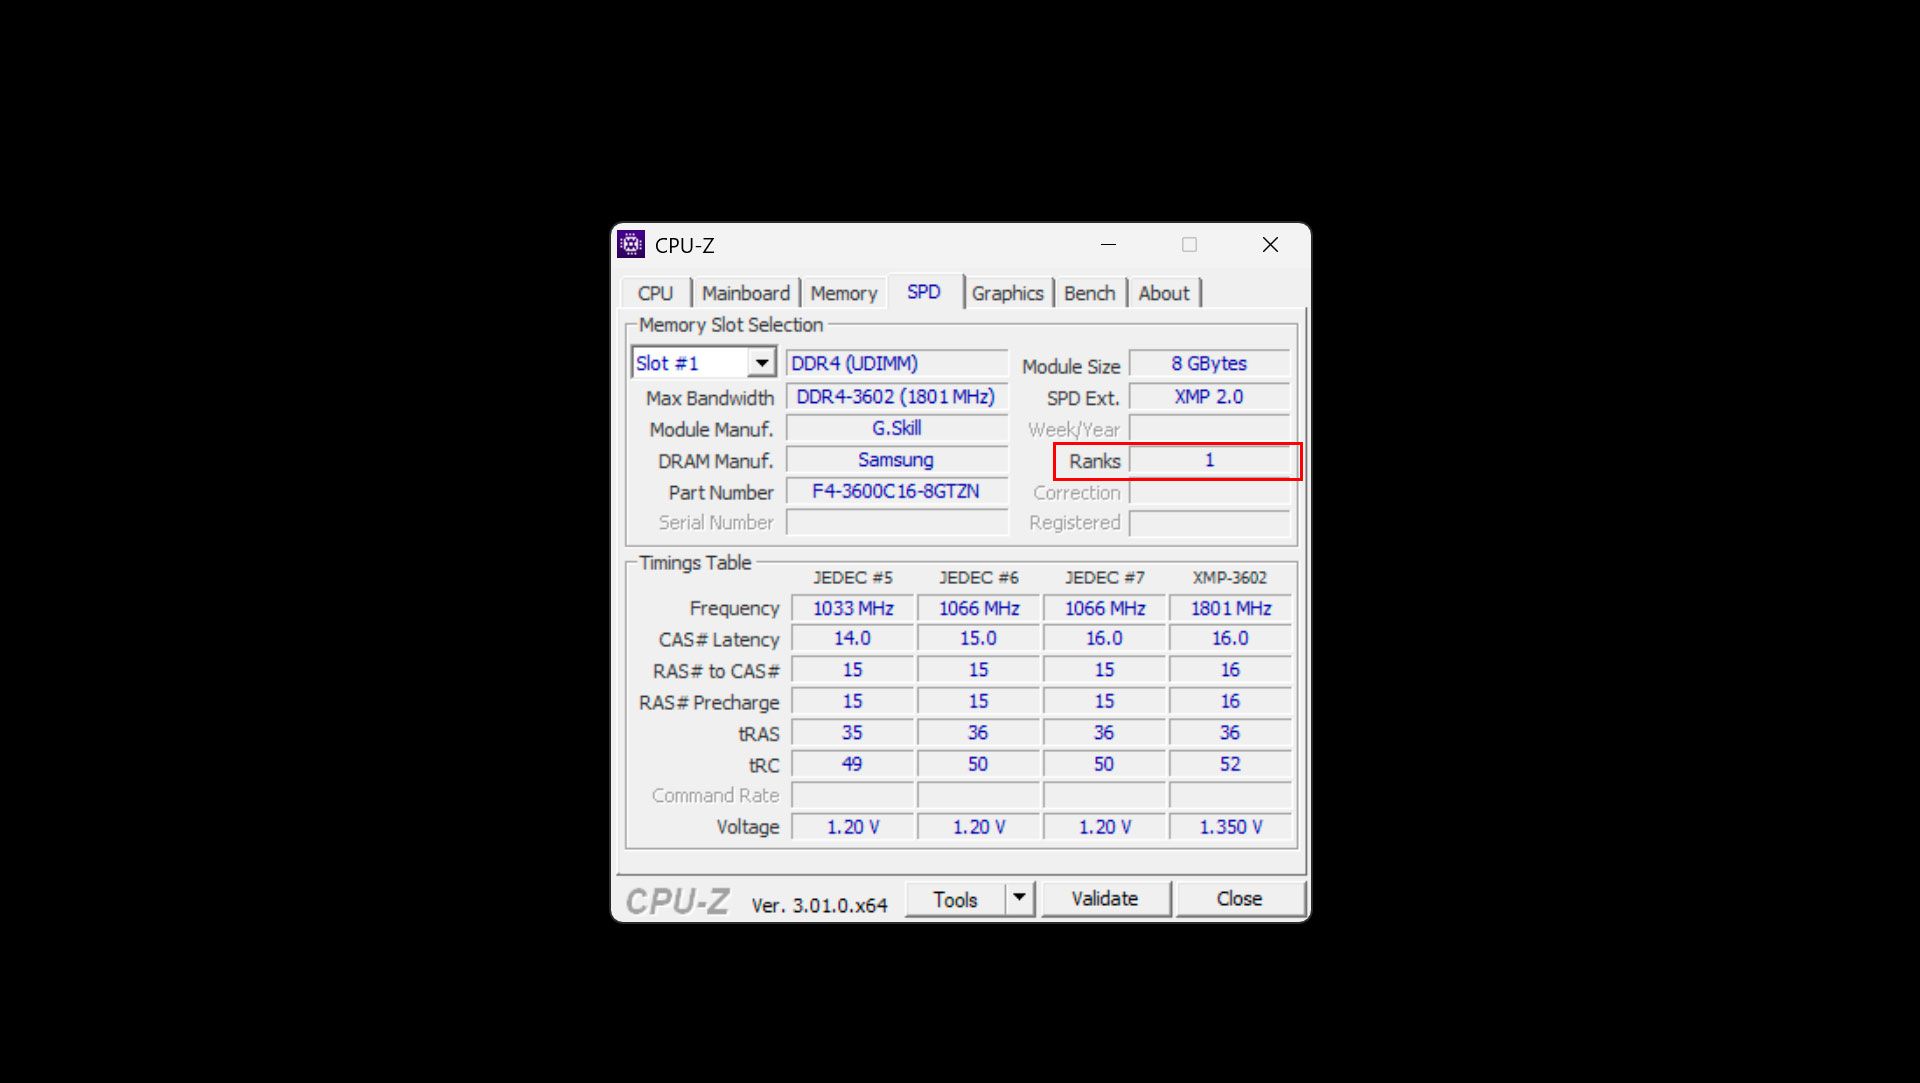
Task: Click the Validate button
Action: (1104, 898)
